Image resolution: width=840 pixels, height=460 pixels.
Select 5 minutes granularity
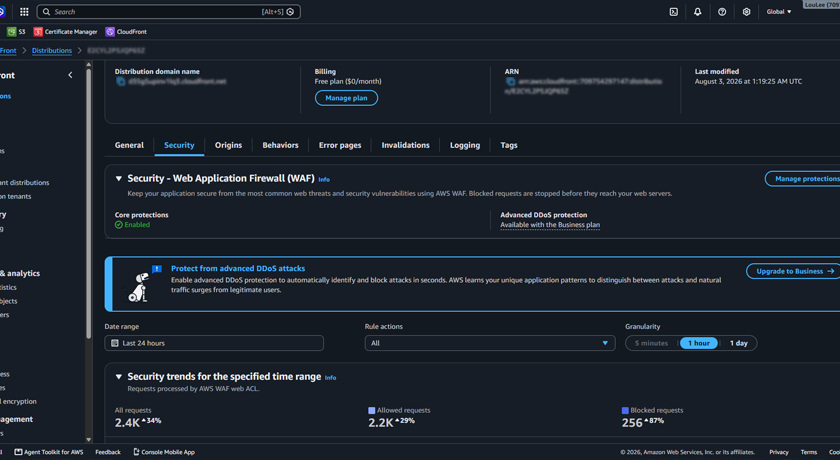651,343
